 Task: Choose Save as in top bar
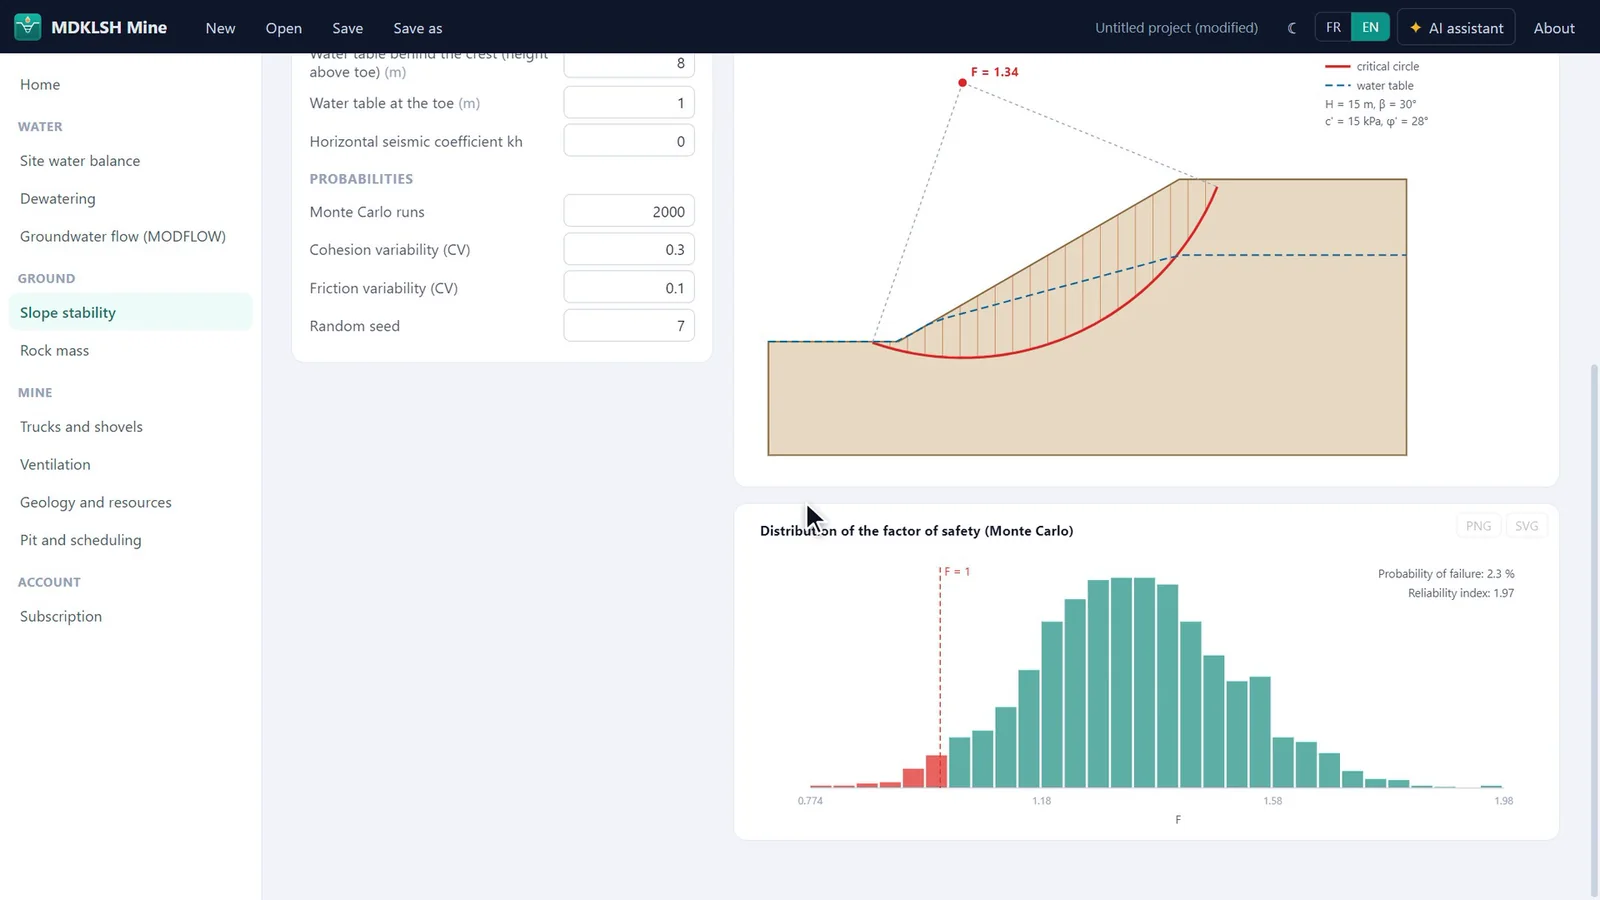[418, 28]
